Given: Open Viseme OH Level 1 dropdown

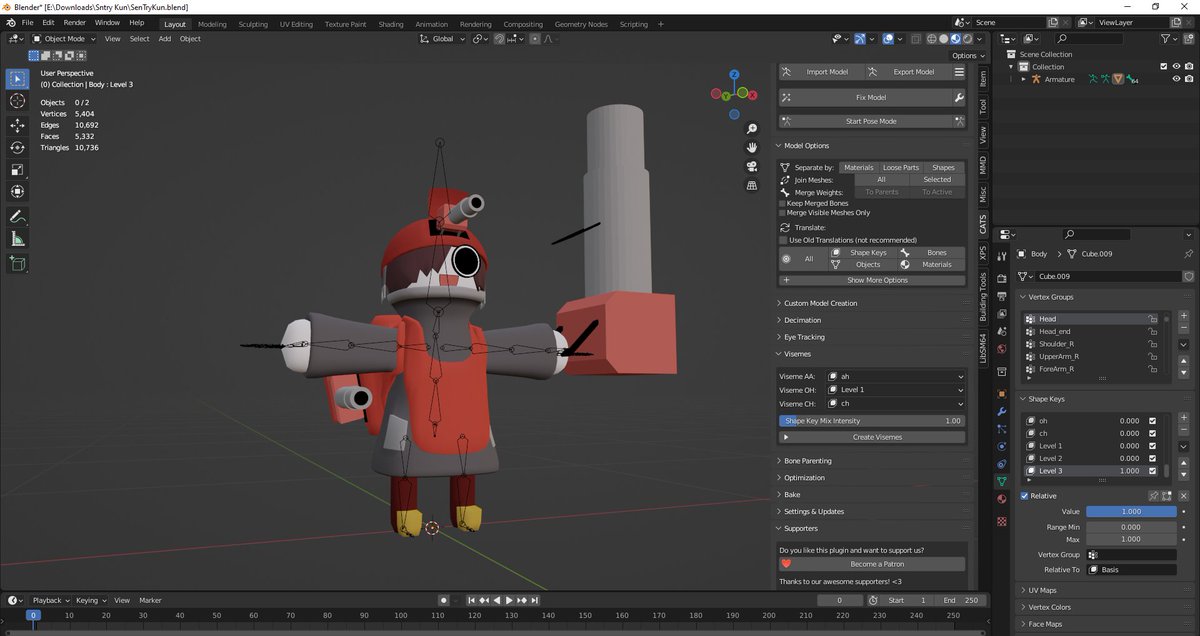Looking at the screenshot, I should pyautogui.click(x=896, y=390).
